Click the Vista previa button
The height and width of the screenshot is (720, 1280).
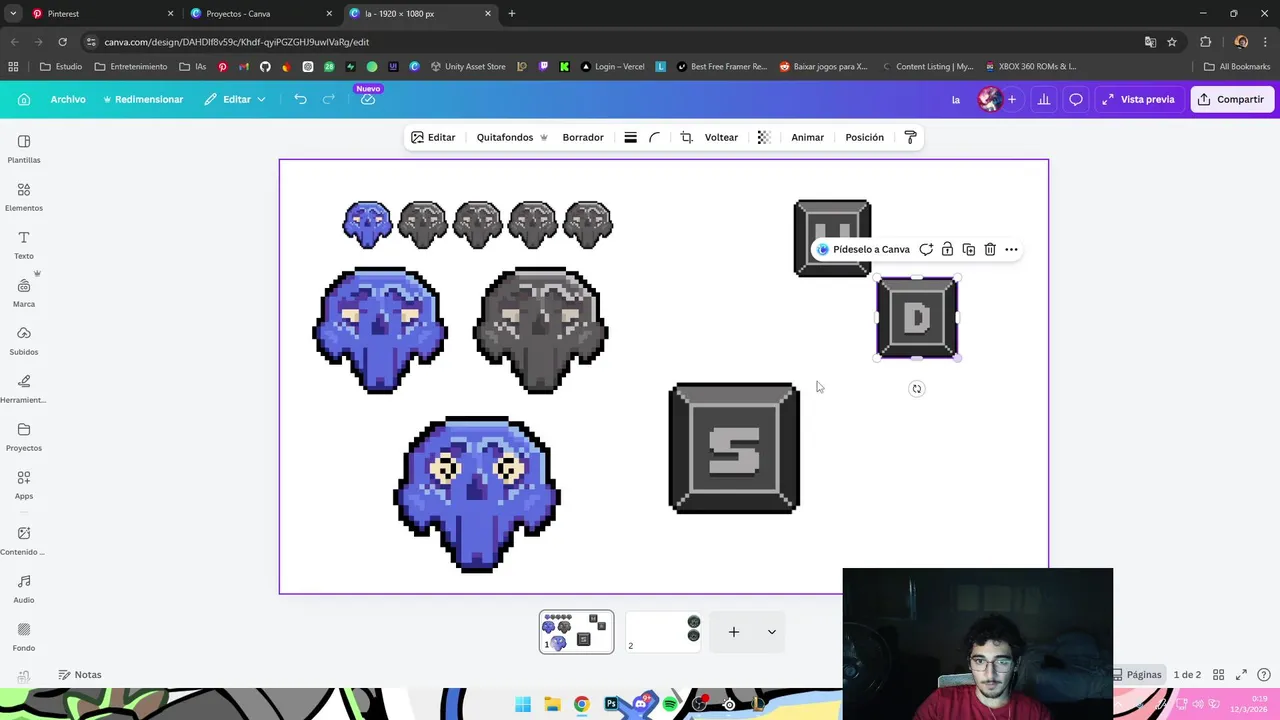[x=1138, y=99]
